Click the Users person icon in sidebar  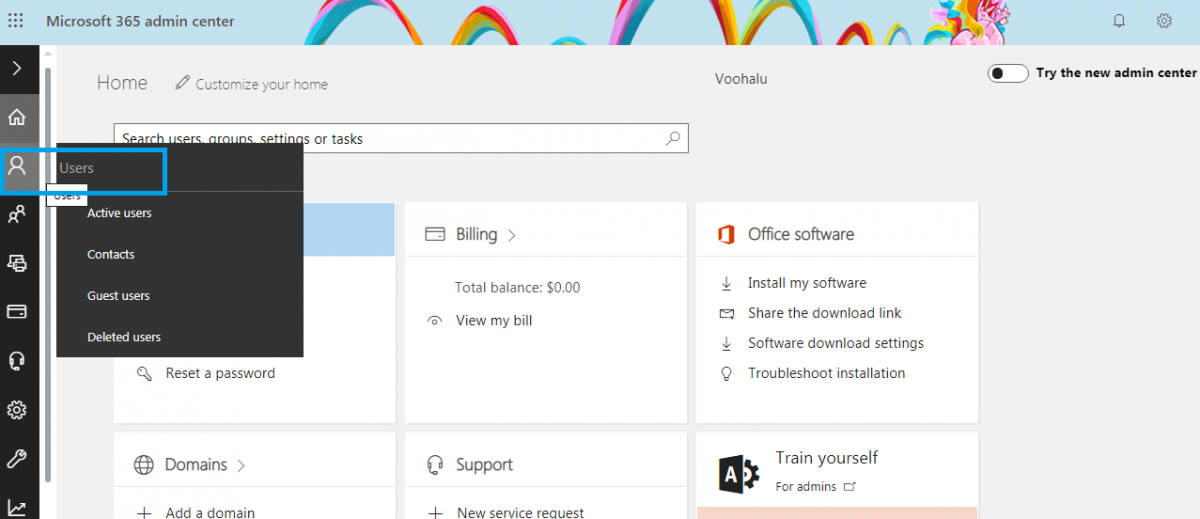point(17,166)
